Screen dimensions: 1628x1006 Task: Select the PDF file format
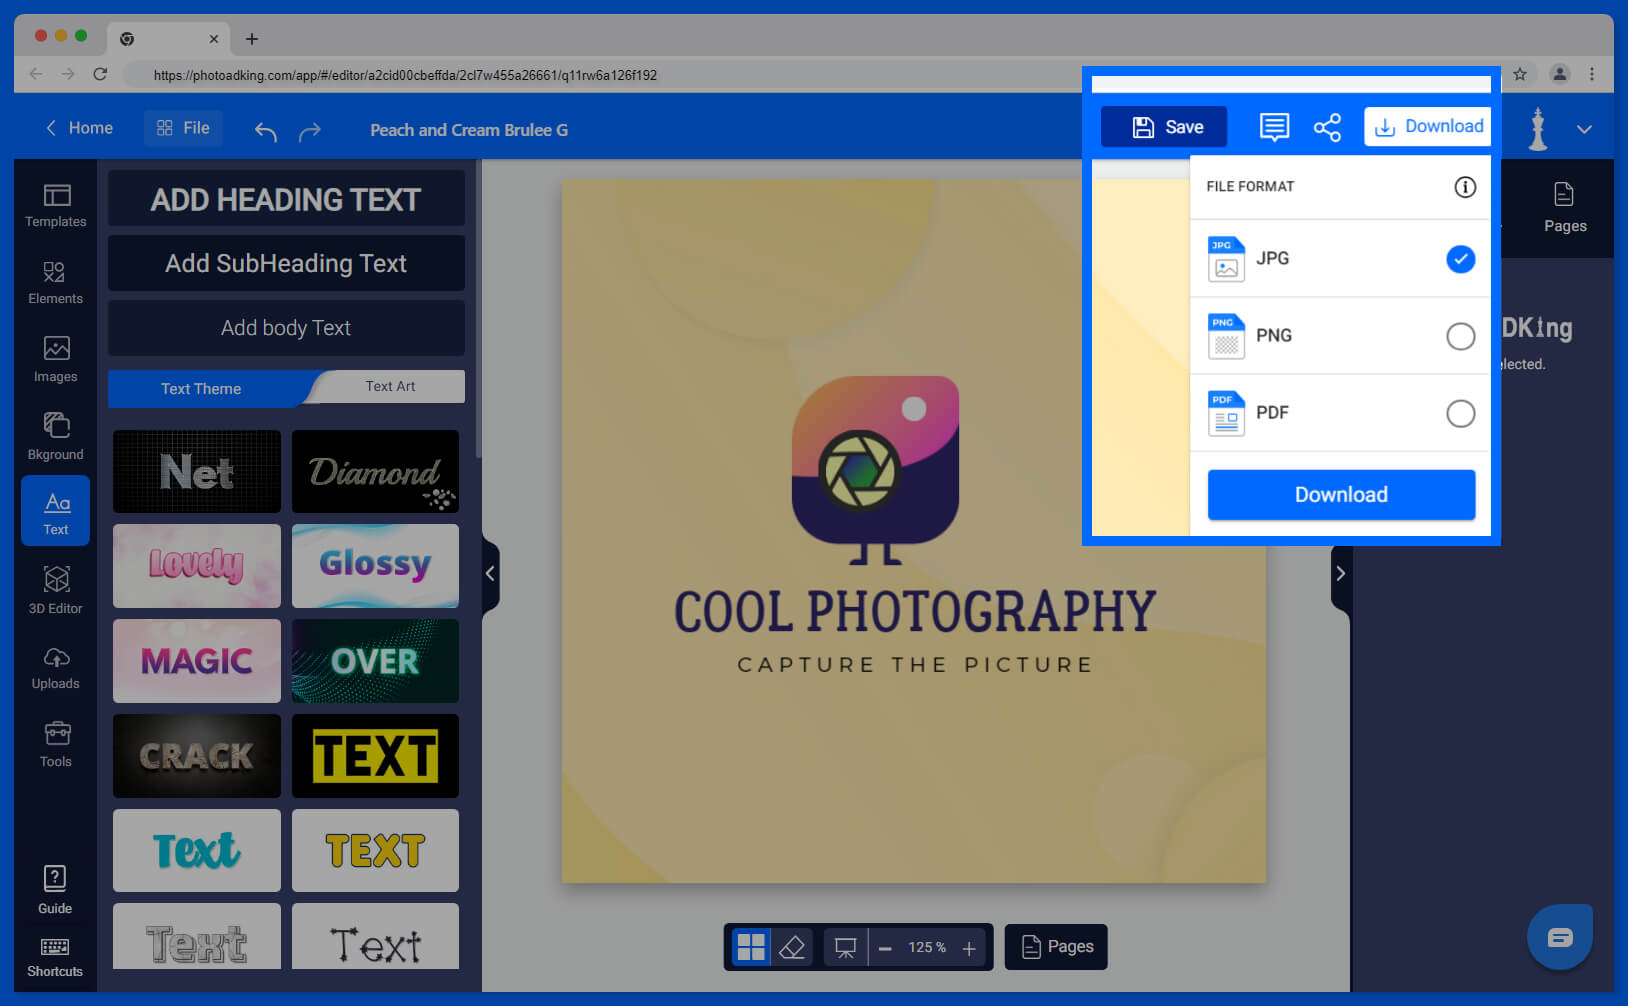tap(1461, 413)
